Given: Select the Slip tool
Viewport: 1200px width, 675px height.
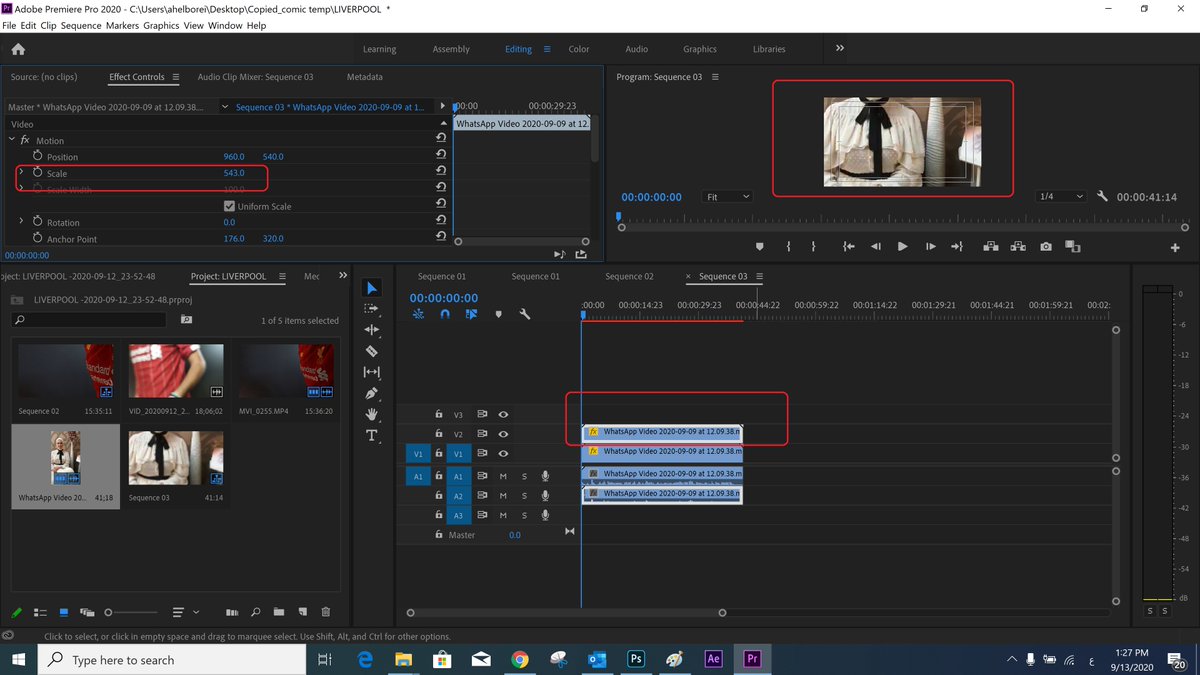Looking at the screenshot, I should [x=371, y=372].
